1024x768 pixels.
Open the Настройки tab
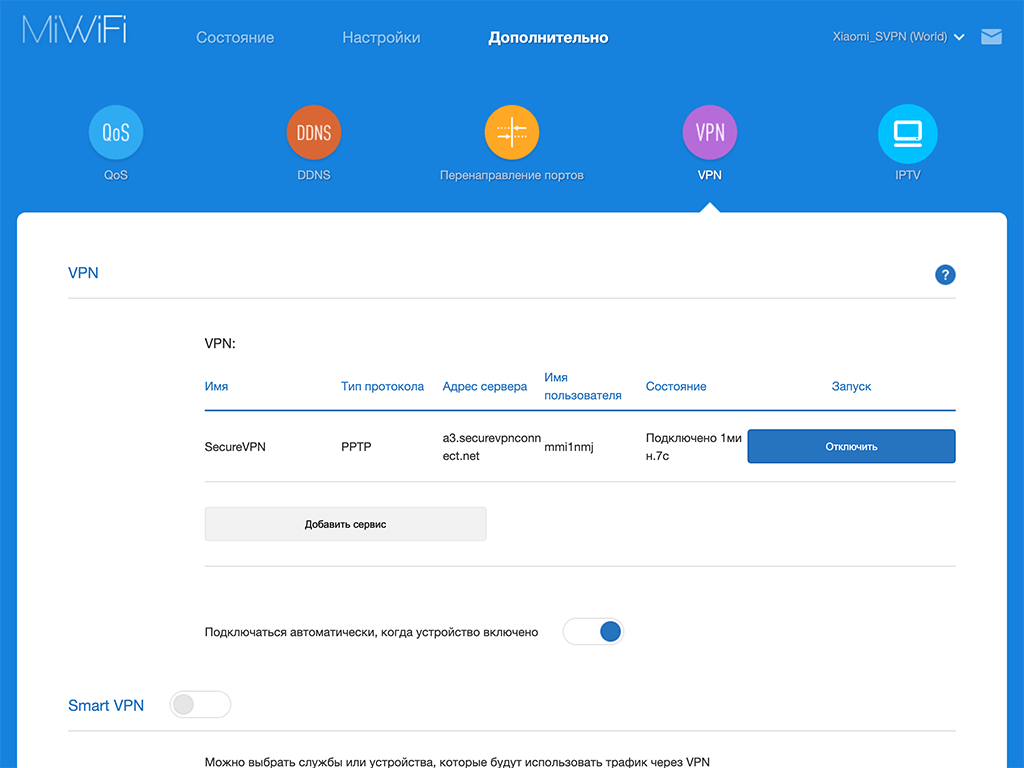(x=381, y=38)
